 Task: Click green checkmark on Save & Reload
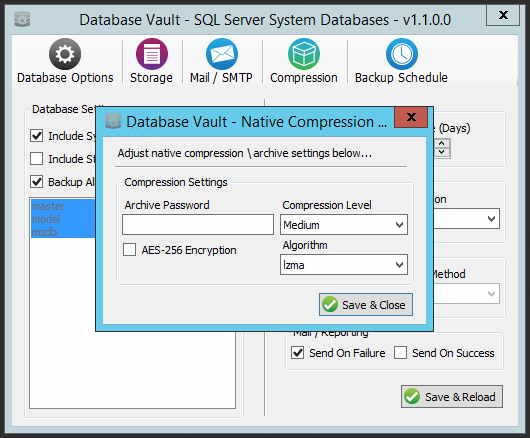click(x=412, y=396)
